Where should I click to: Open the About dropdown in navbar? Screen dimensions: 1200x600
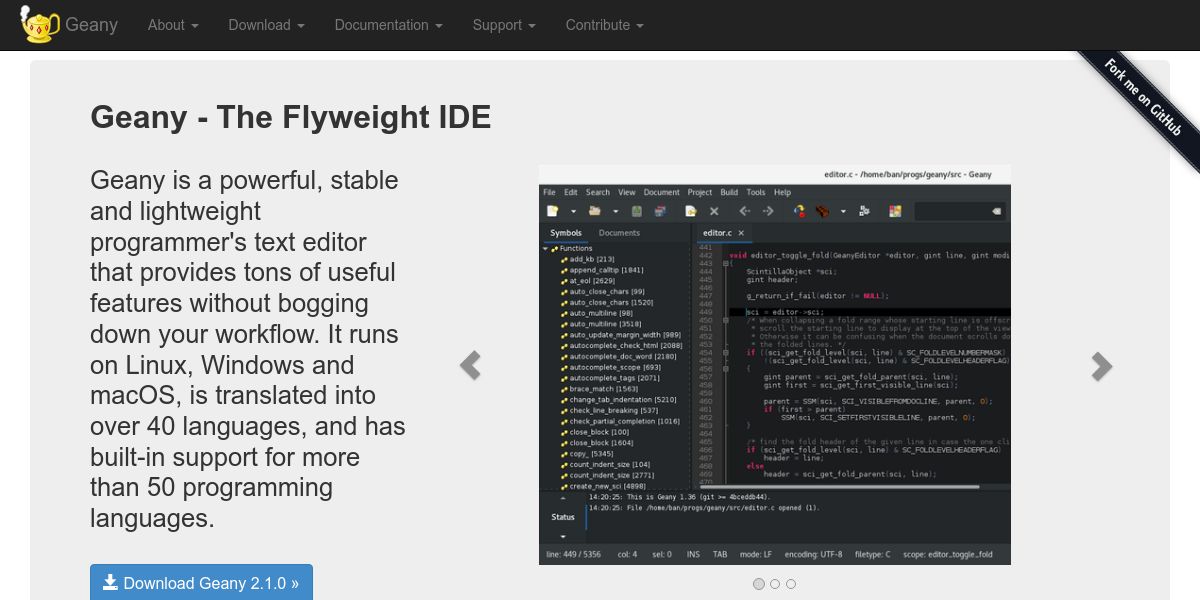click(x=173, y=25)
